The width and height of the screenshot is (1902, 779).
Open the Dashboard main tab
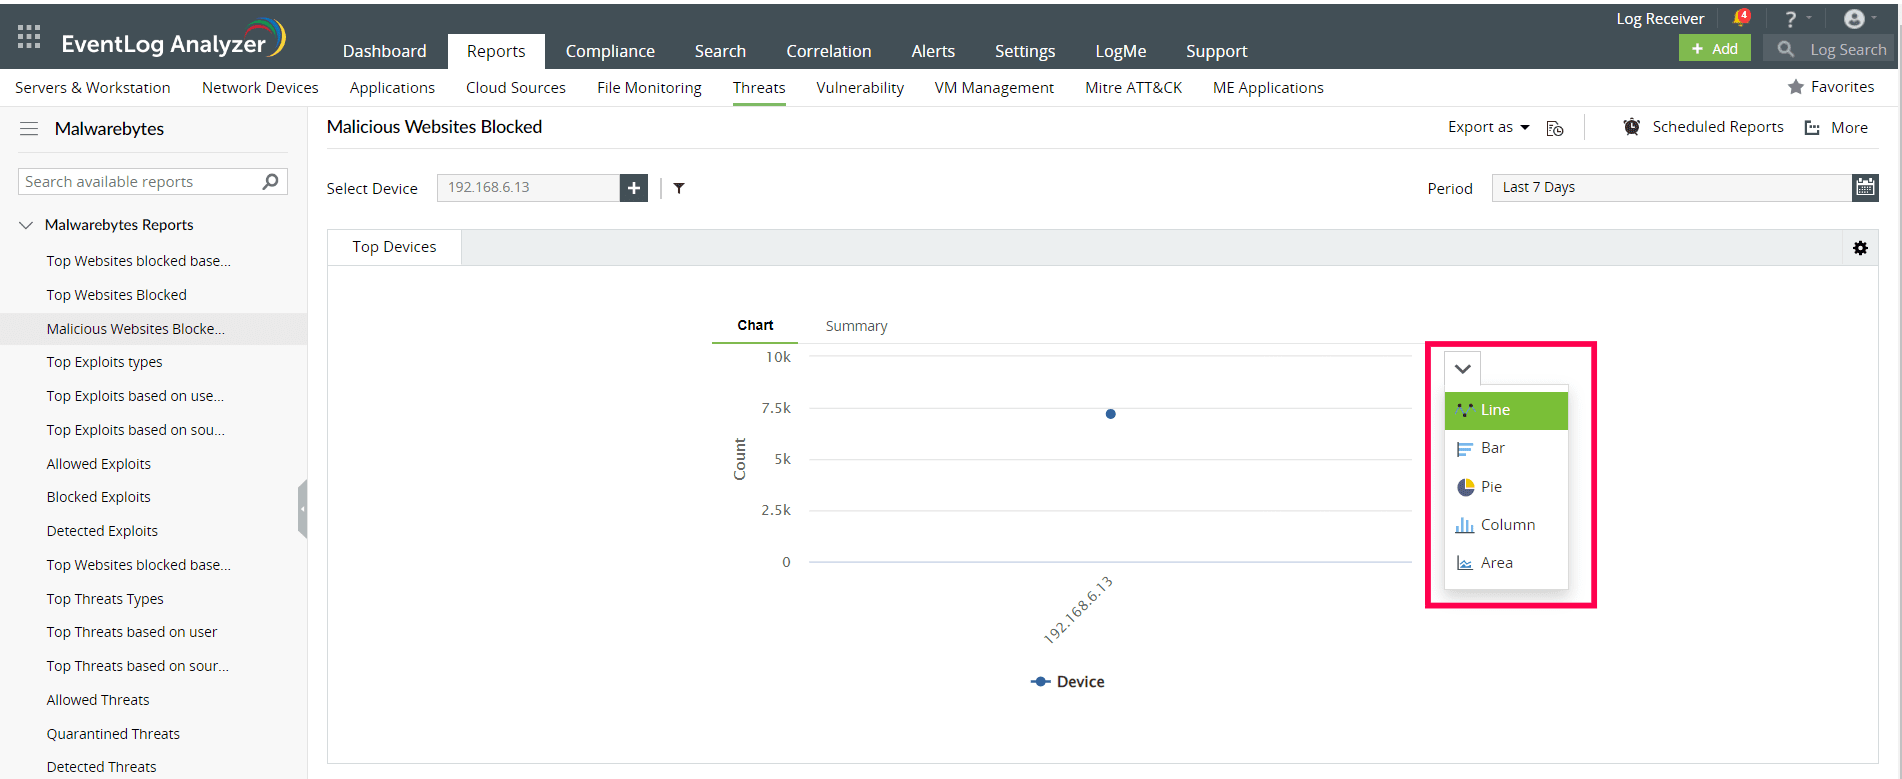pos(384,51)
